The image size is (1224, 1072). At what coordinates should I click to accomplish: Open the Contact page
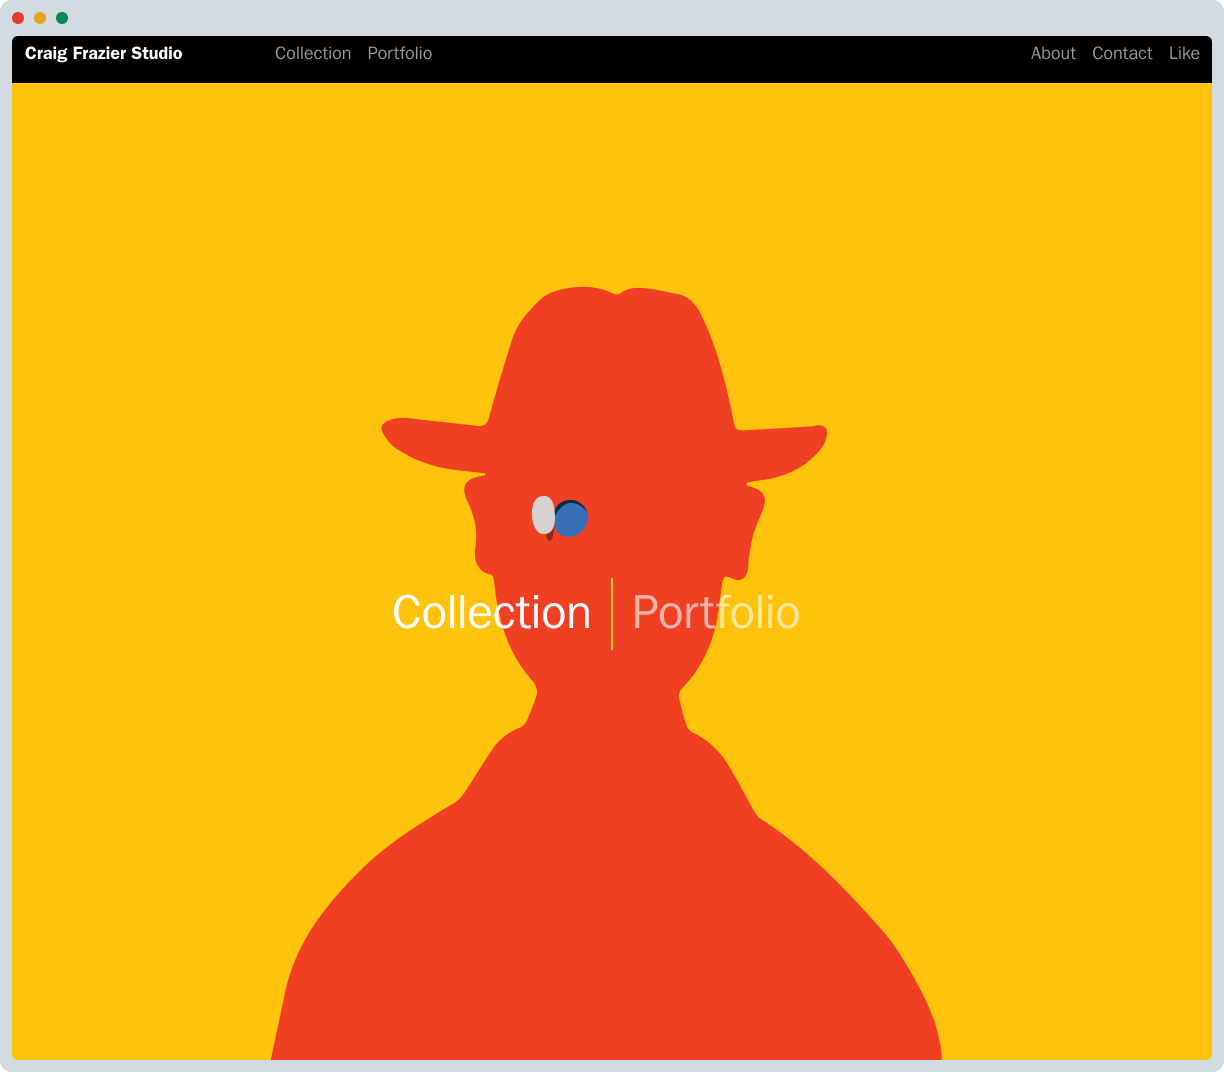click(x=1122, y=53)
